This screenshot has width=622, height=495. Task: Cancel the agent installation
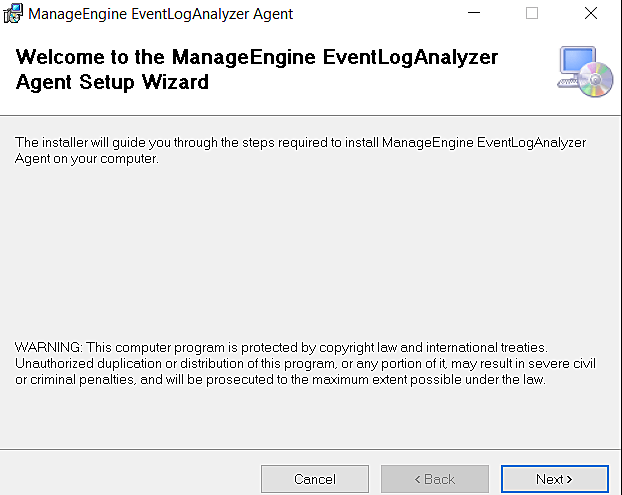pos(315,479)
